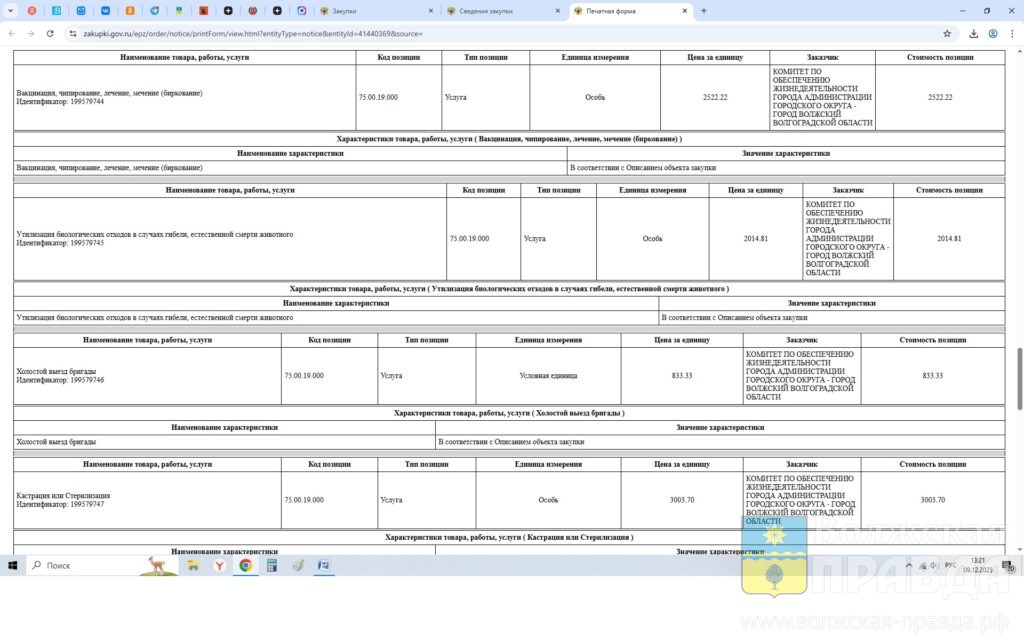Click the Google Chrome taskbar icon
Viewport: 1024px width, 640px height.
click(245, 565)
